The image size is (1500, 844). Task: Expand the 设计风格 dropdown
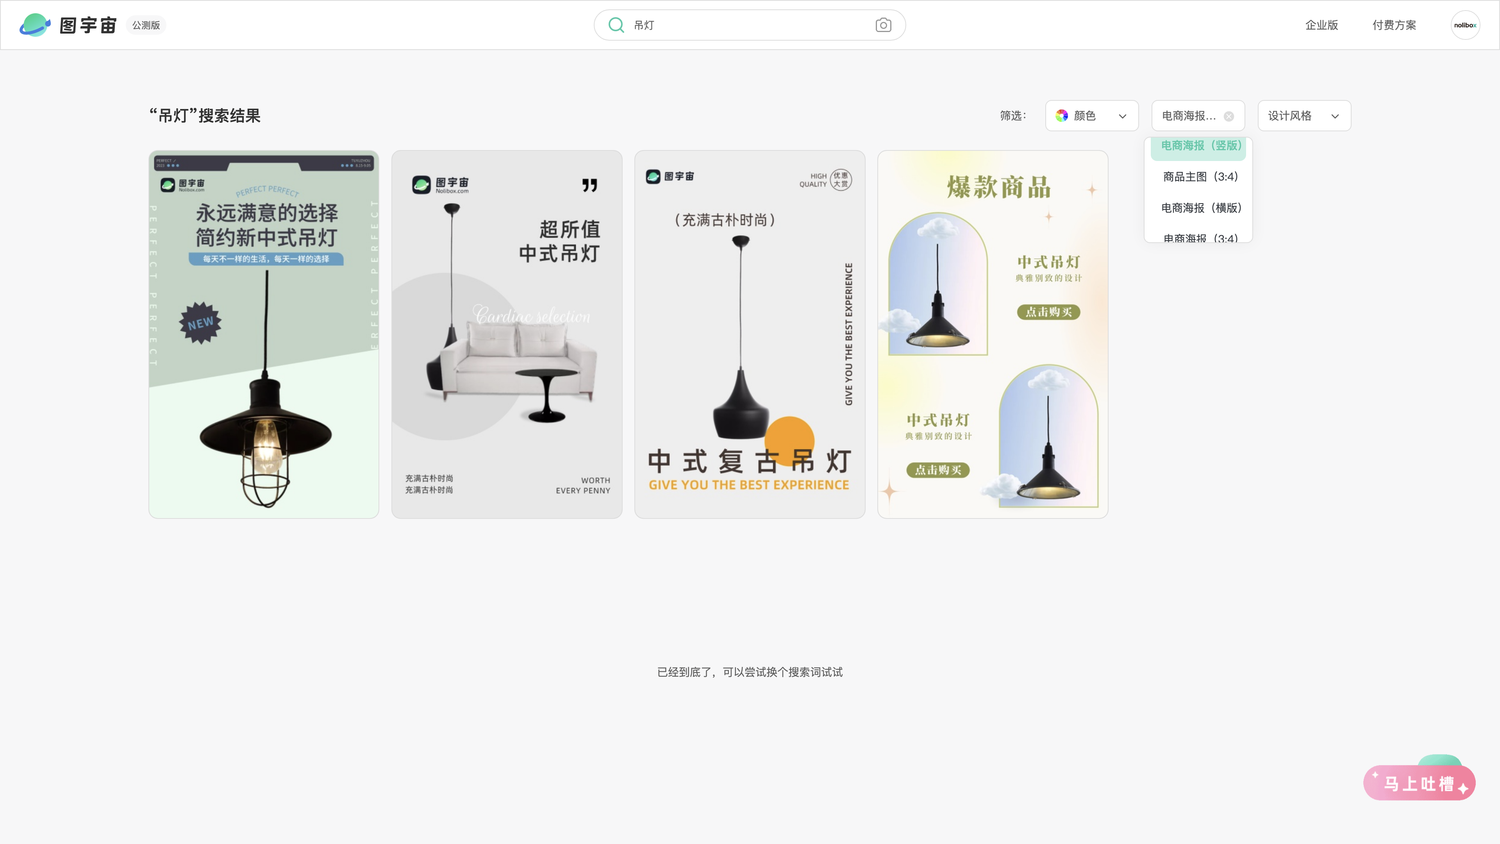(x=1304, y=116)
